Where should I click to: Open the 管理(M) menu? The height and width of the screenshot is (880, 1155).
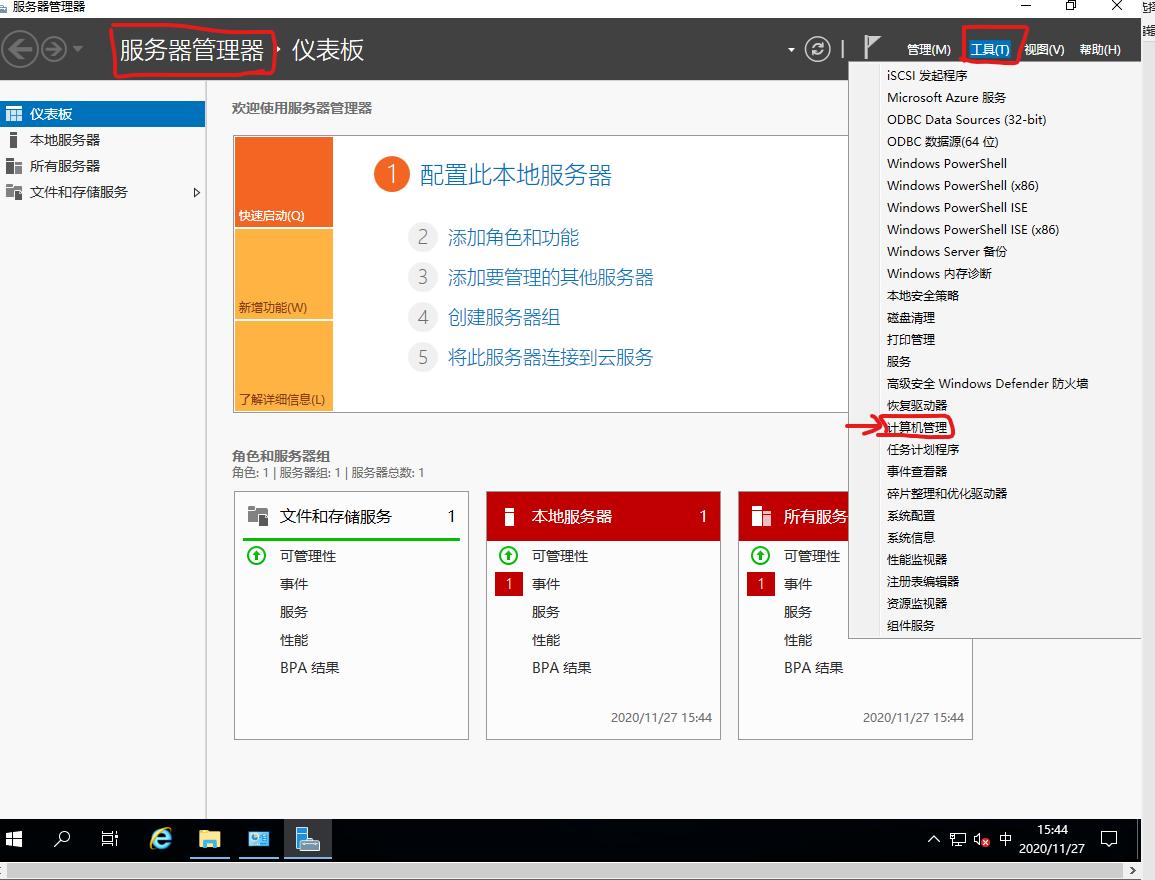928,48
